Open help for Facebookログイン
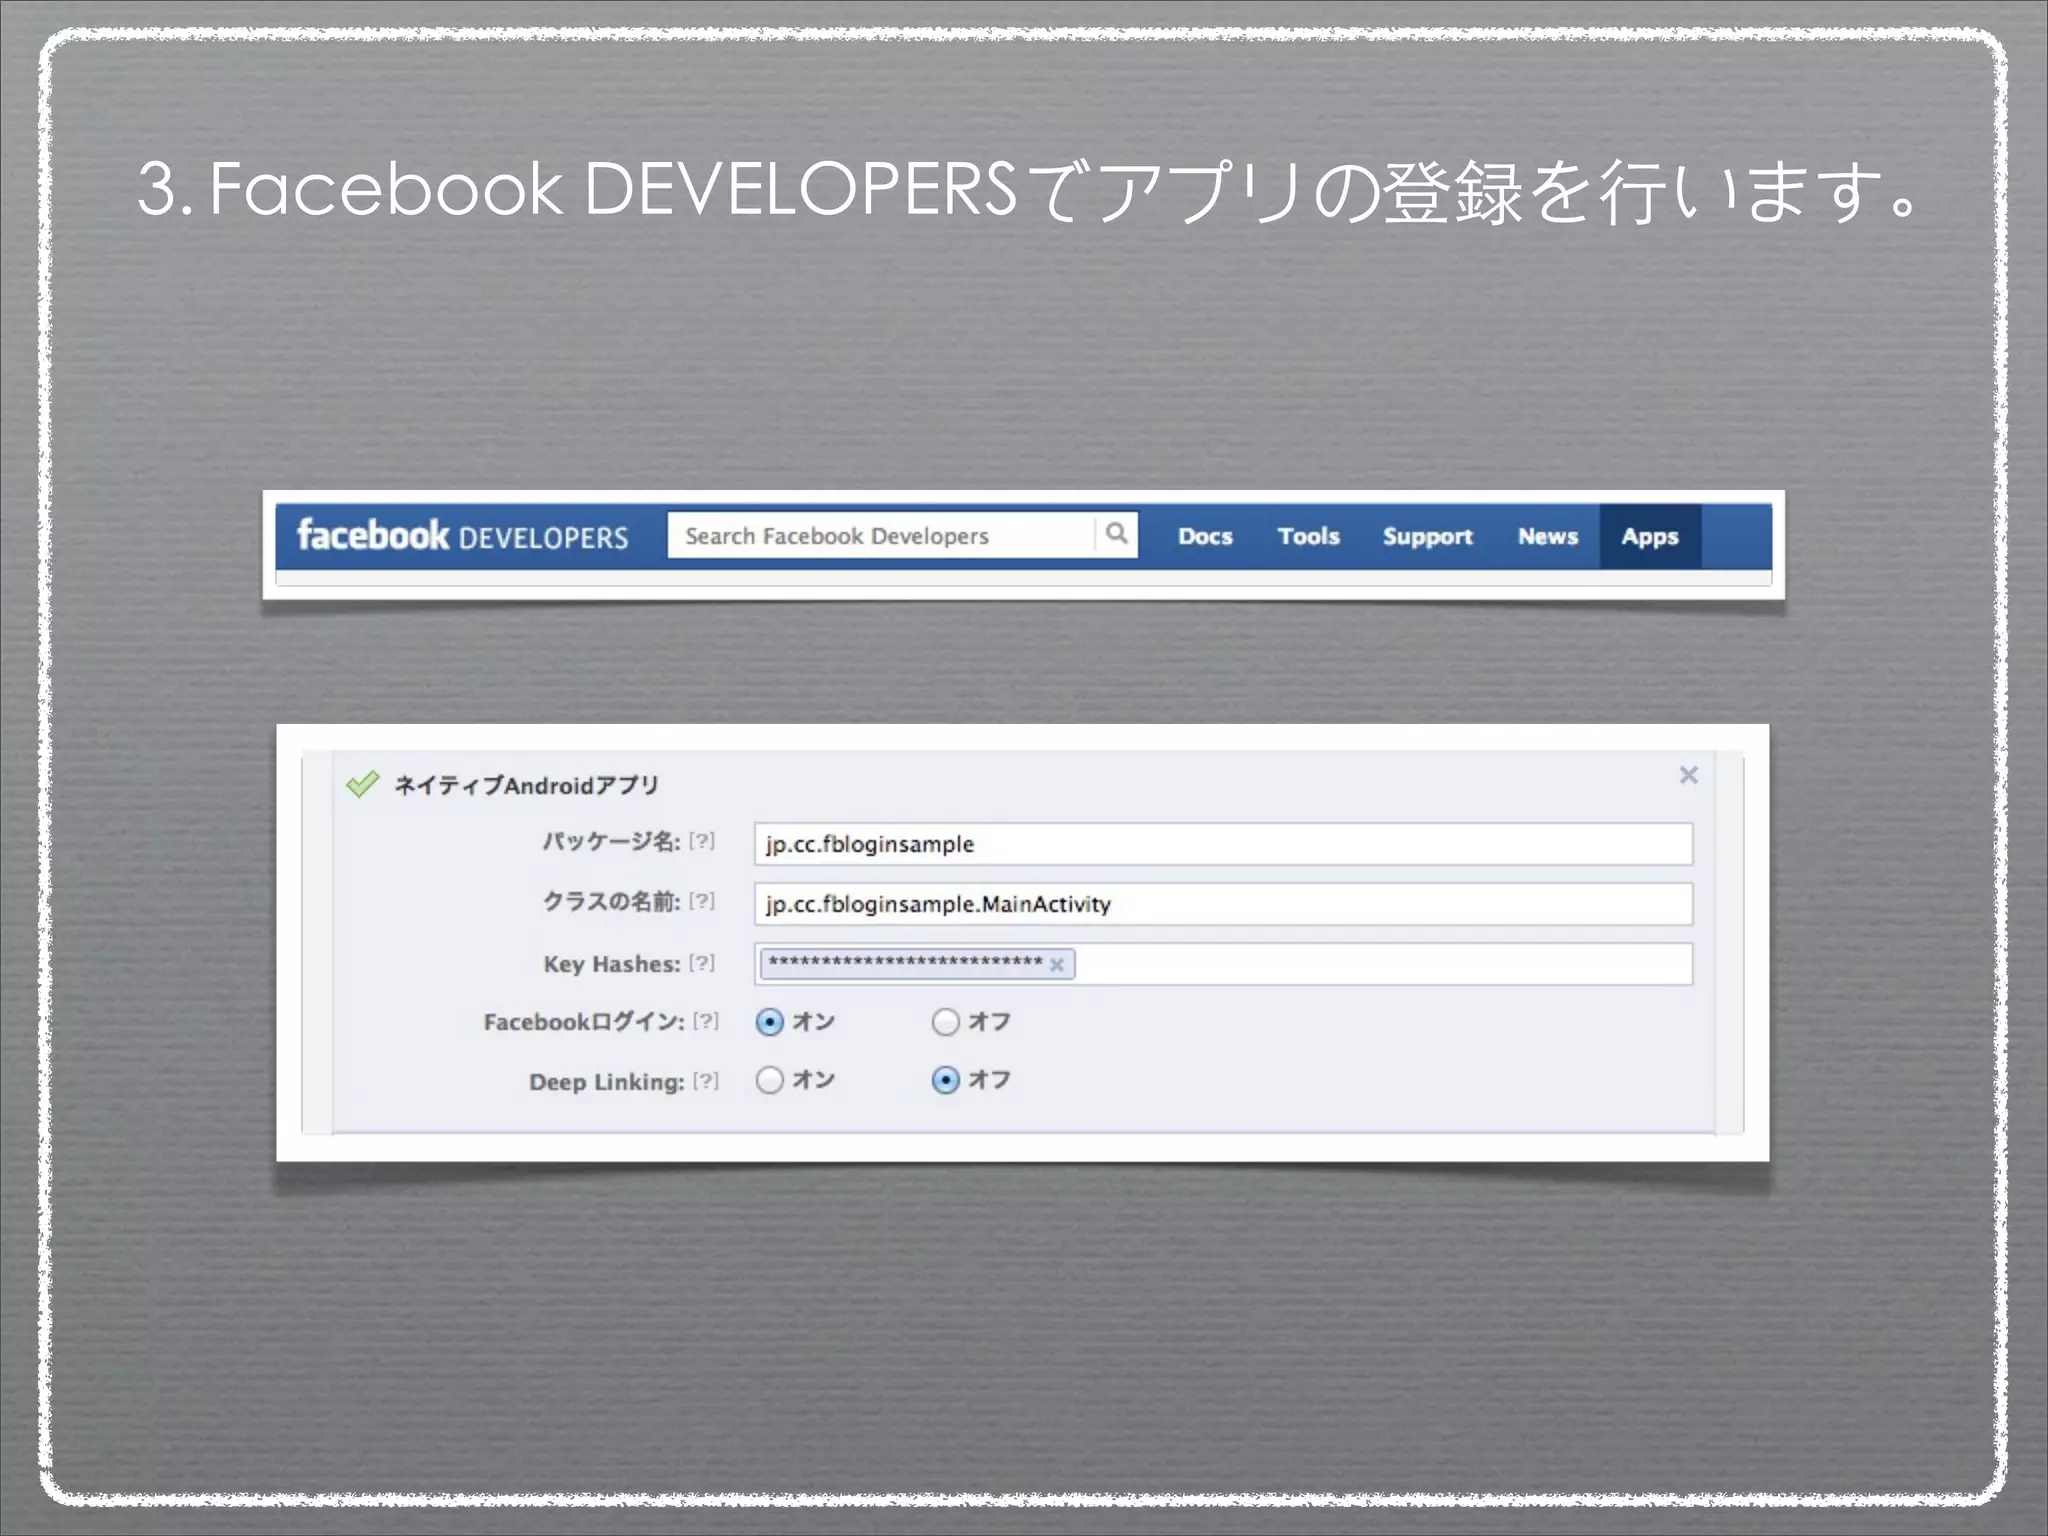 706,1021
